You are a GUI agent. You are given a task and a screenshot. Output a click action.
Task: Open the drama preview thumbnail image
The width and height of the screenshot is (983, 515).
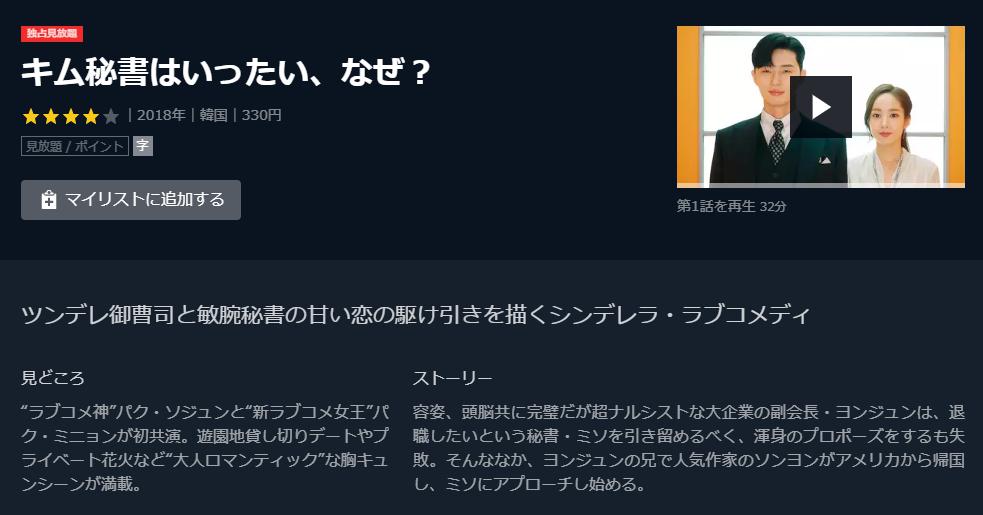pos(821,107)
